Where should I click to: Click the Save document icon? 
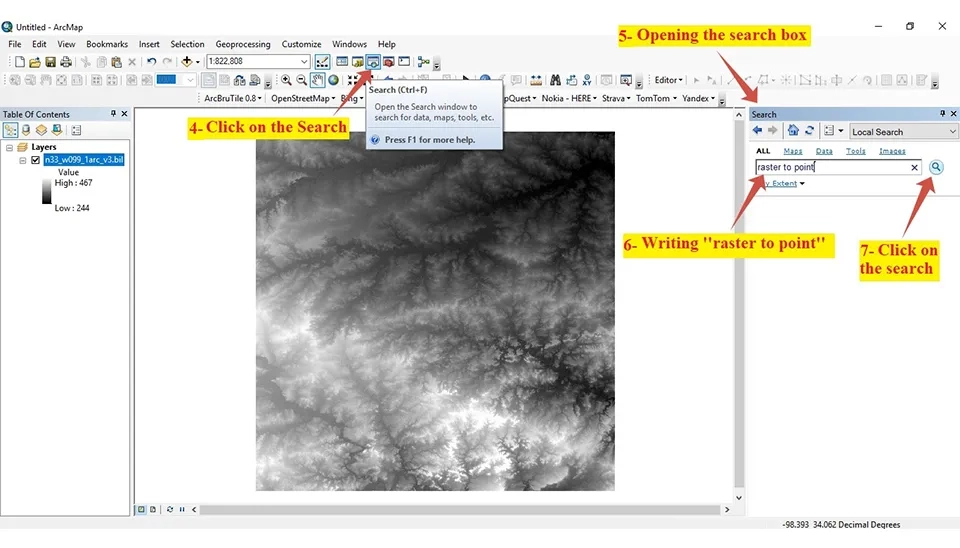coord(50,62)
